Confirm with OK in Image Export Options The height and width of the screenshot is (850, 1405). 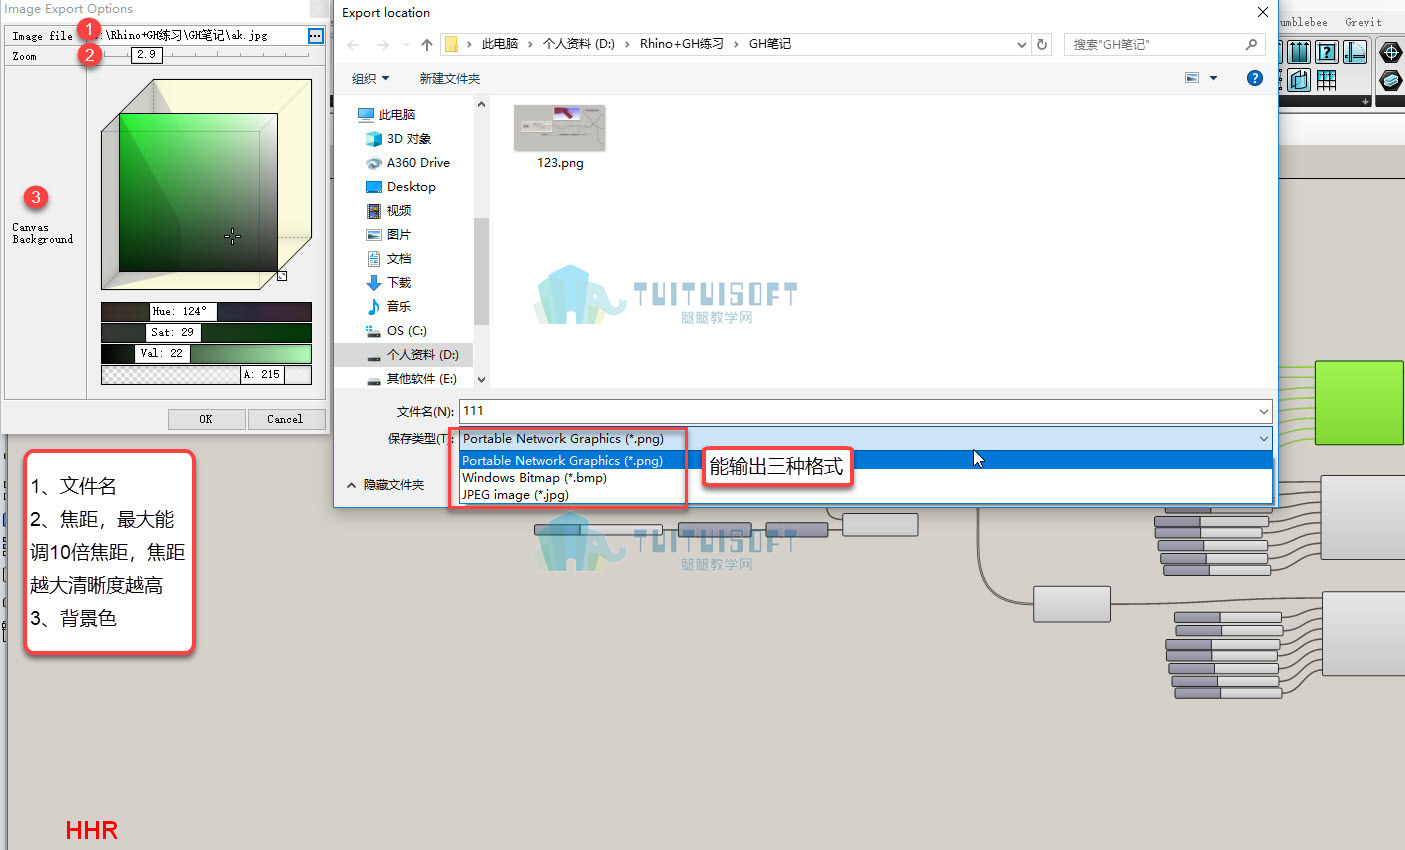tap(206, 419)
